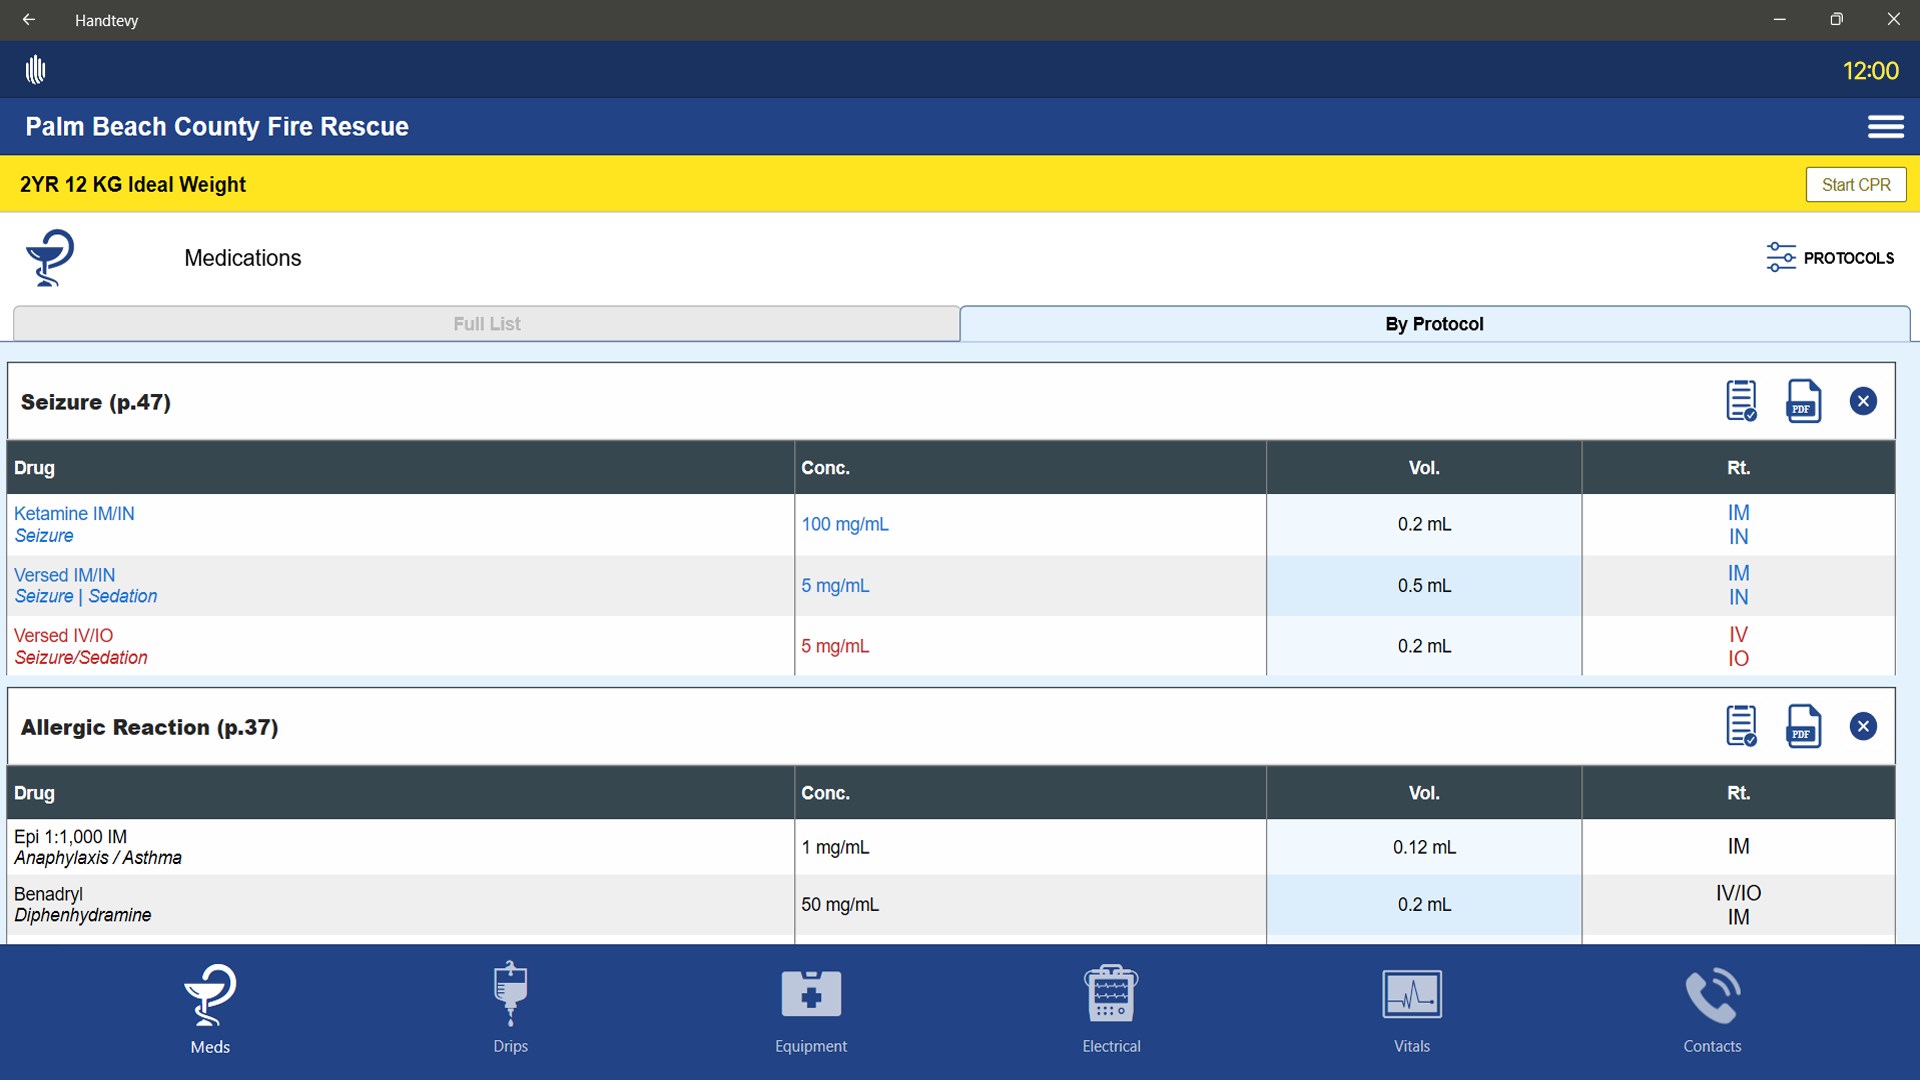Select the Versed IV/IO drug entry
This screenshot has height=1080, width=1920.
click(63, 634)
